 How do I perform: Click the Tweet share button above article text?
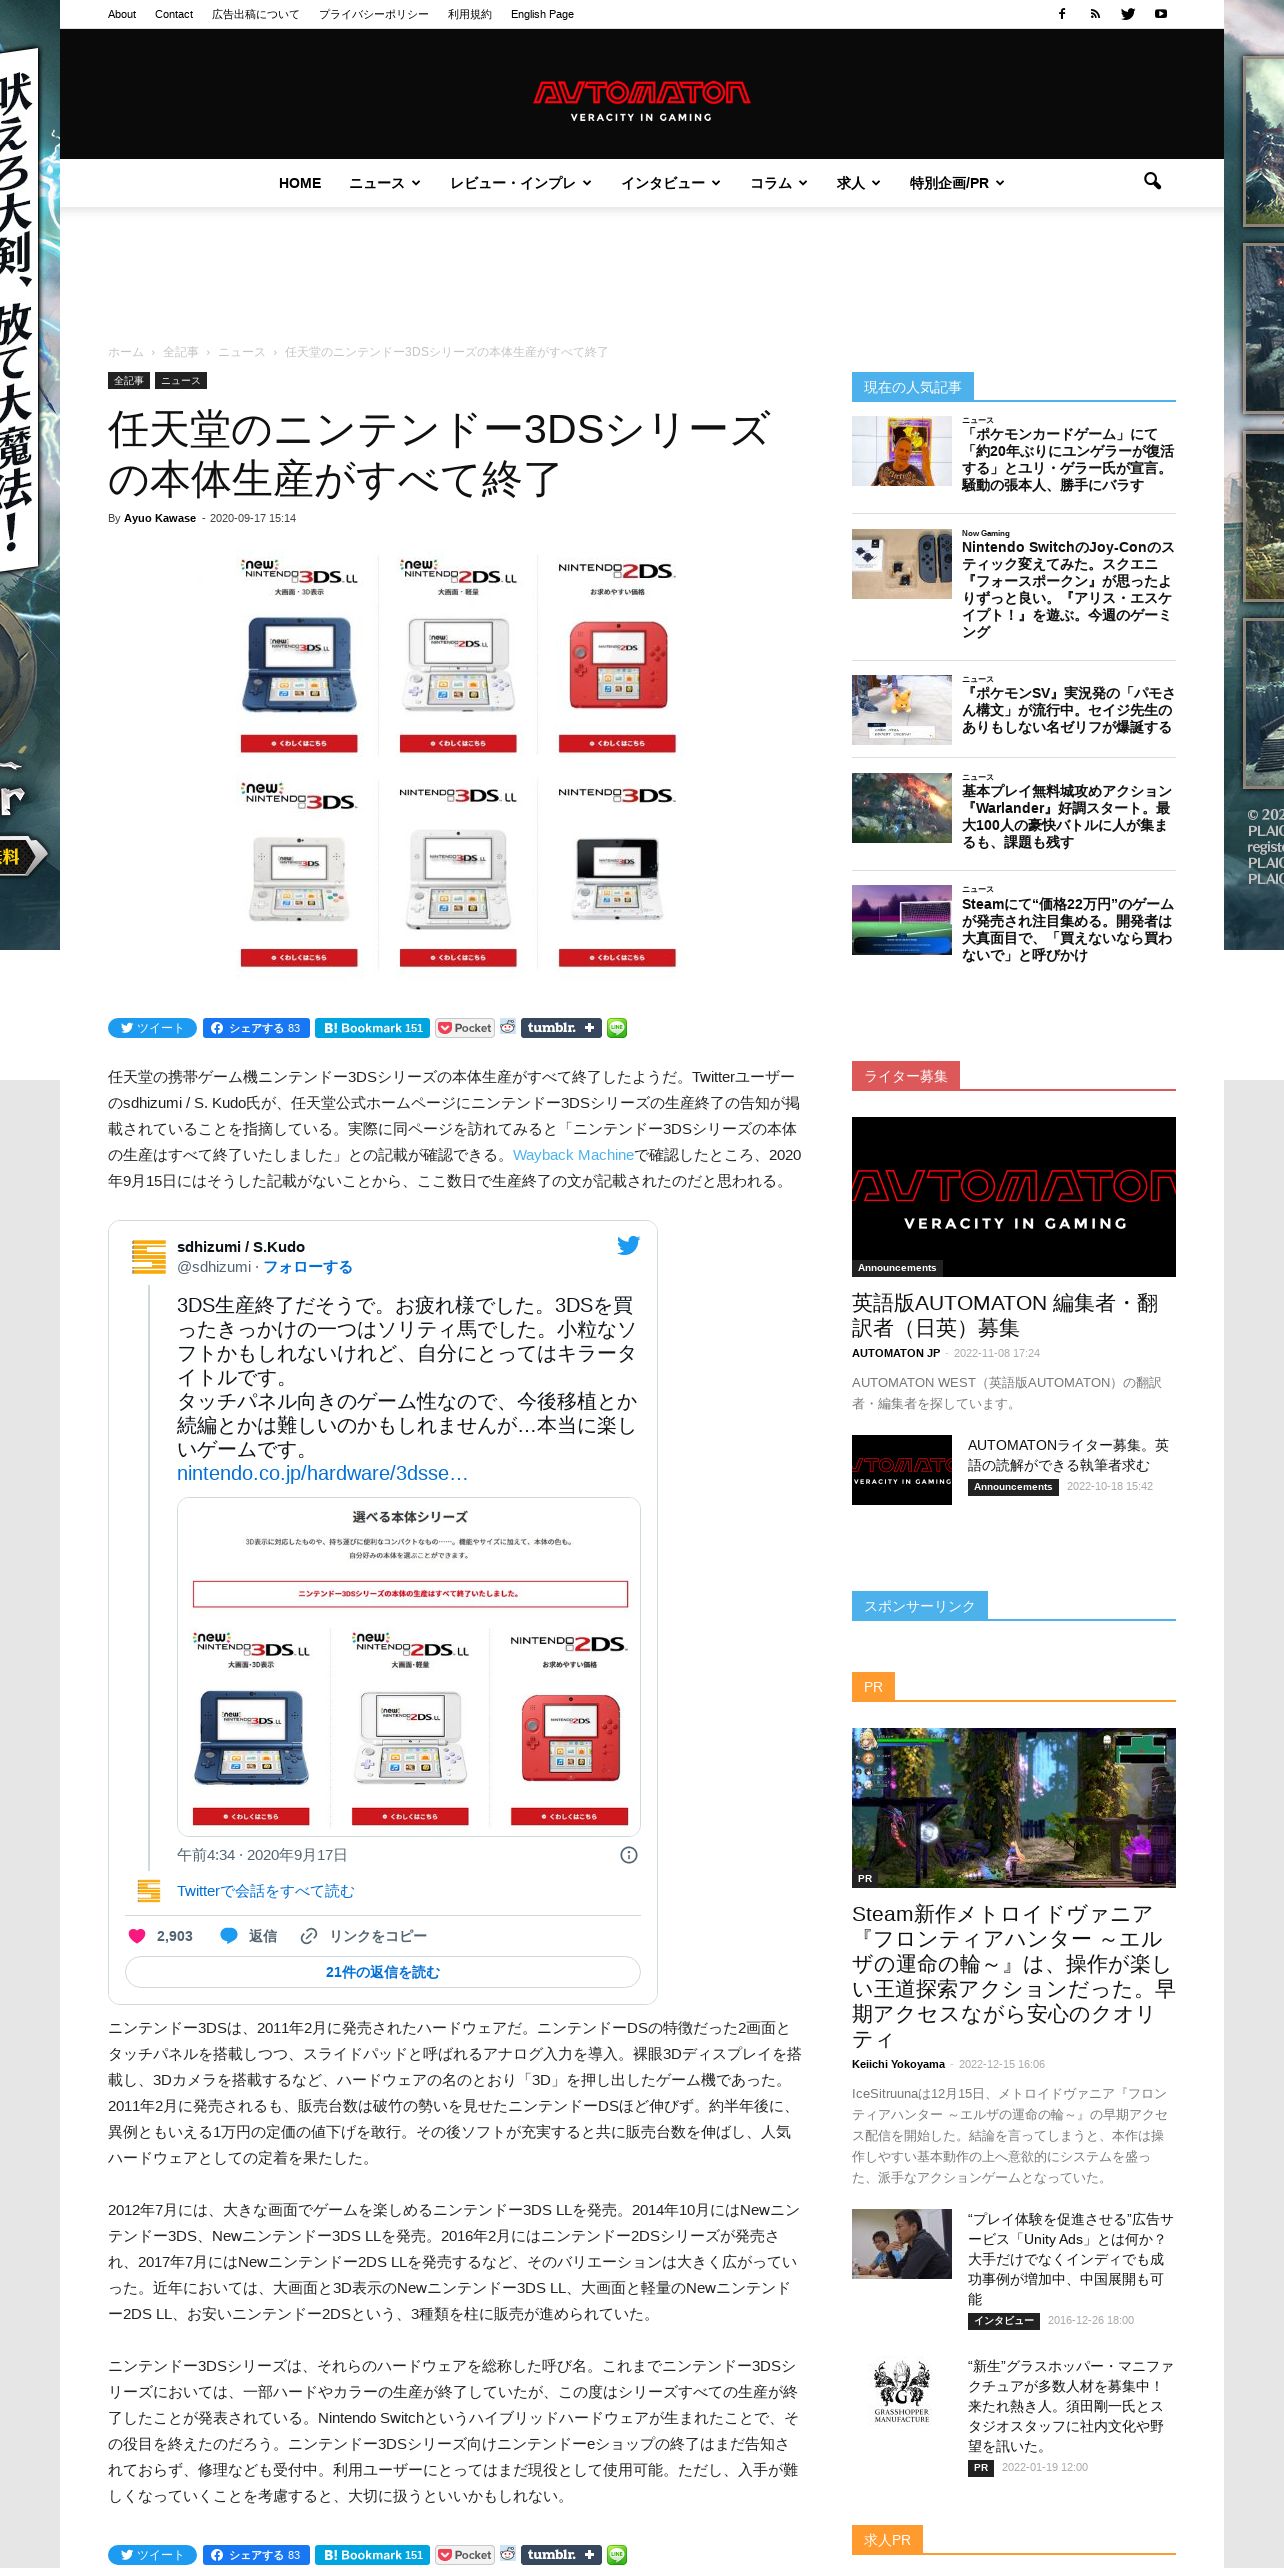[152, 1028]
